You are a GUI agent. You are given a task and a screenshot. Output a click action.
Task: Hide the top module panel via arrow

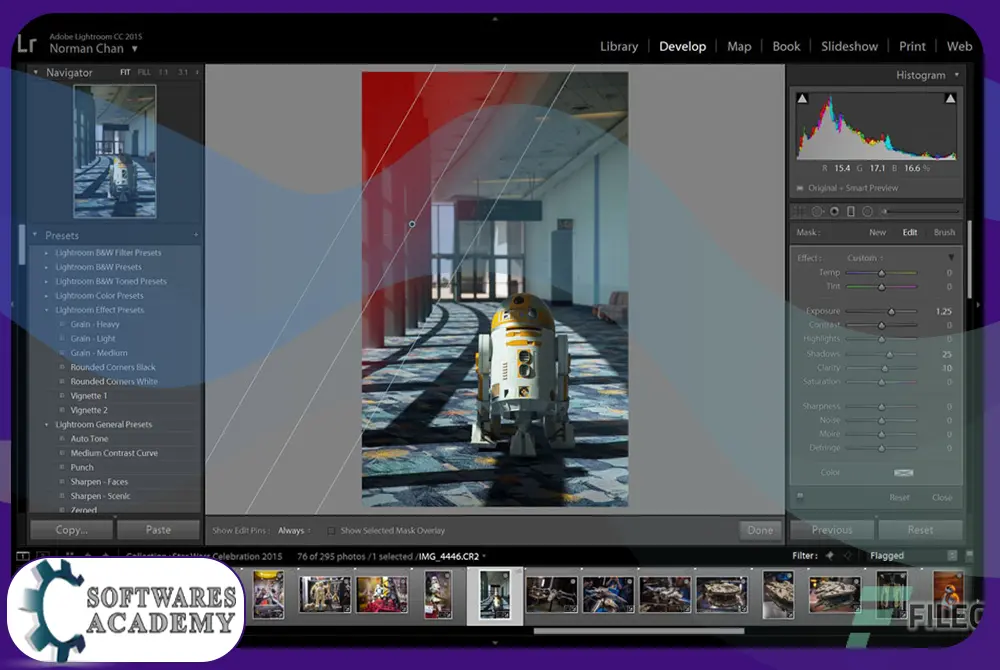495,19
